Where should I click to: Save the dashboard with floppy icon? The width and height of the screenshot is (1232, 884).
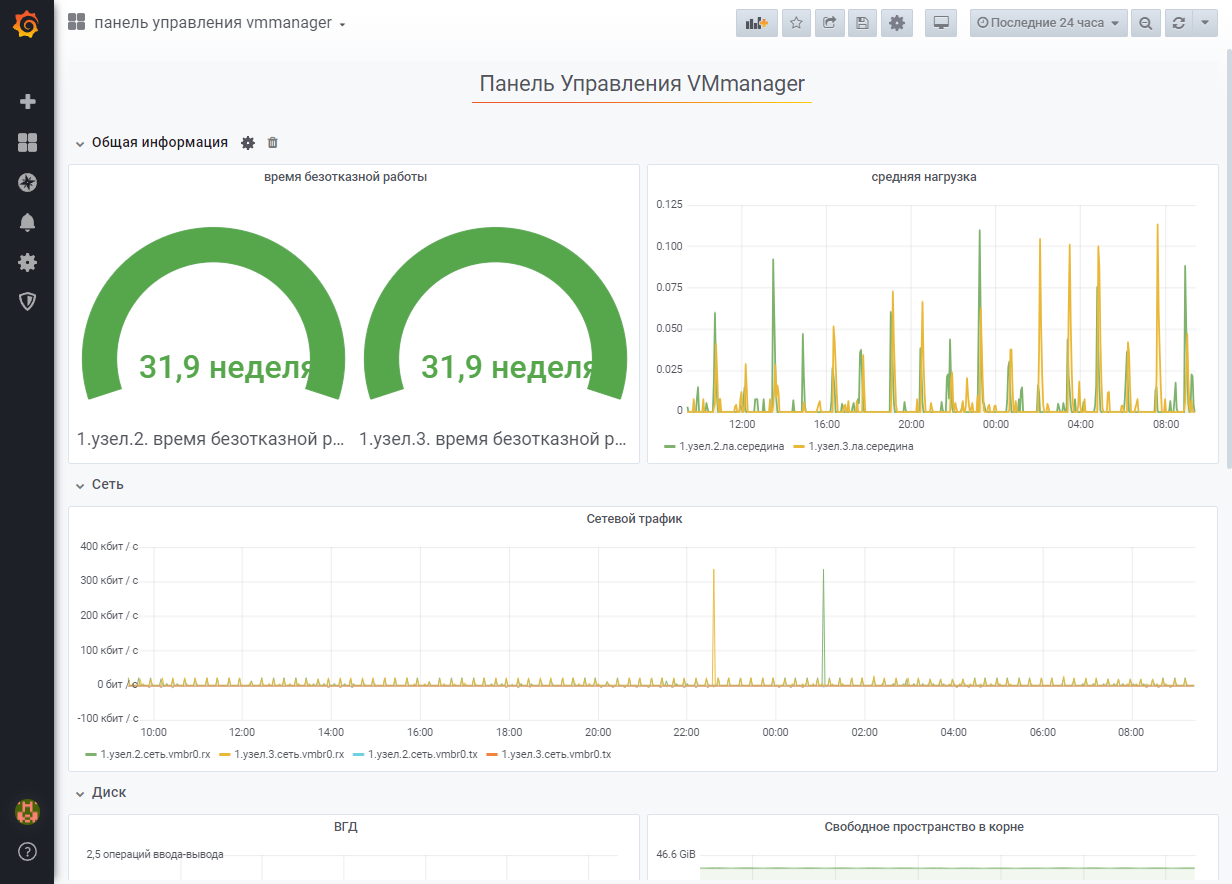pos(861,23)
